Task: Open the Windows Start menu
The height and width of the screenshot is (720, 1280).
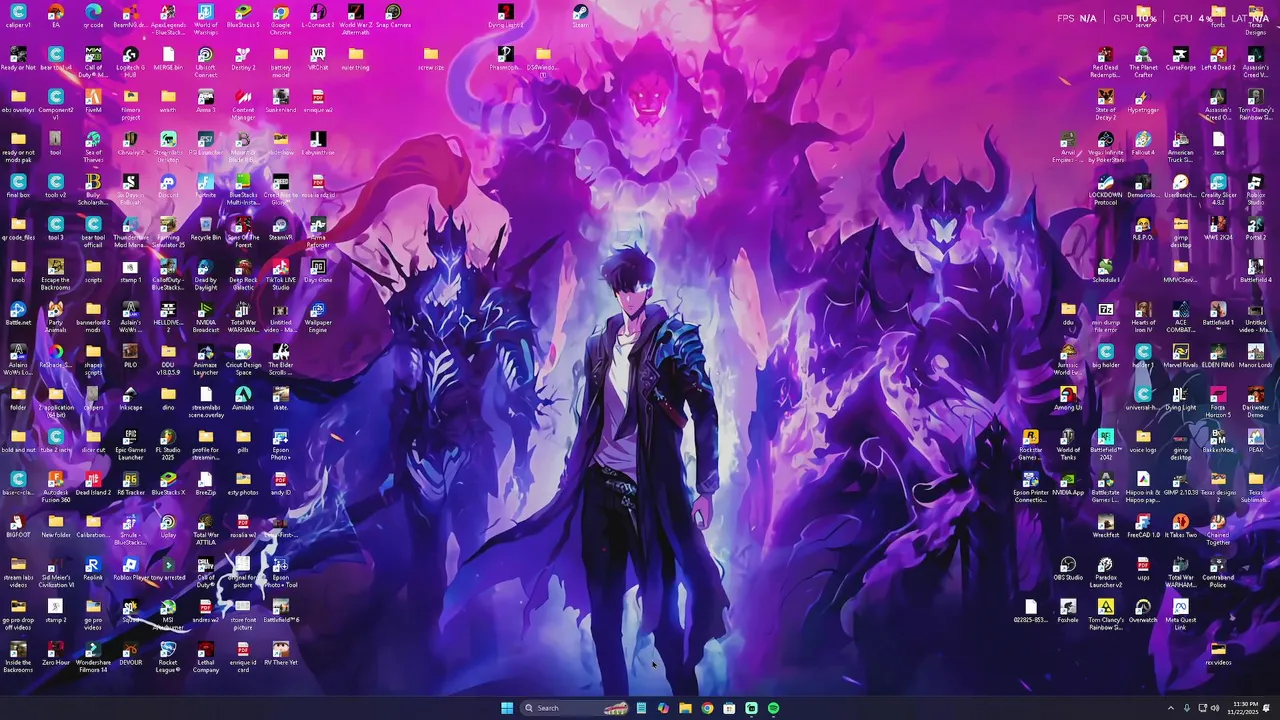Action: tap(507, 708)
